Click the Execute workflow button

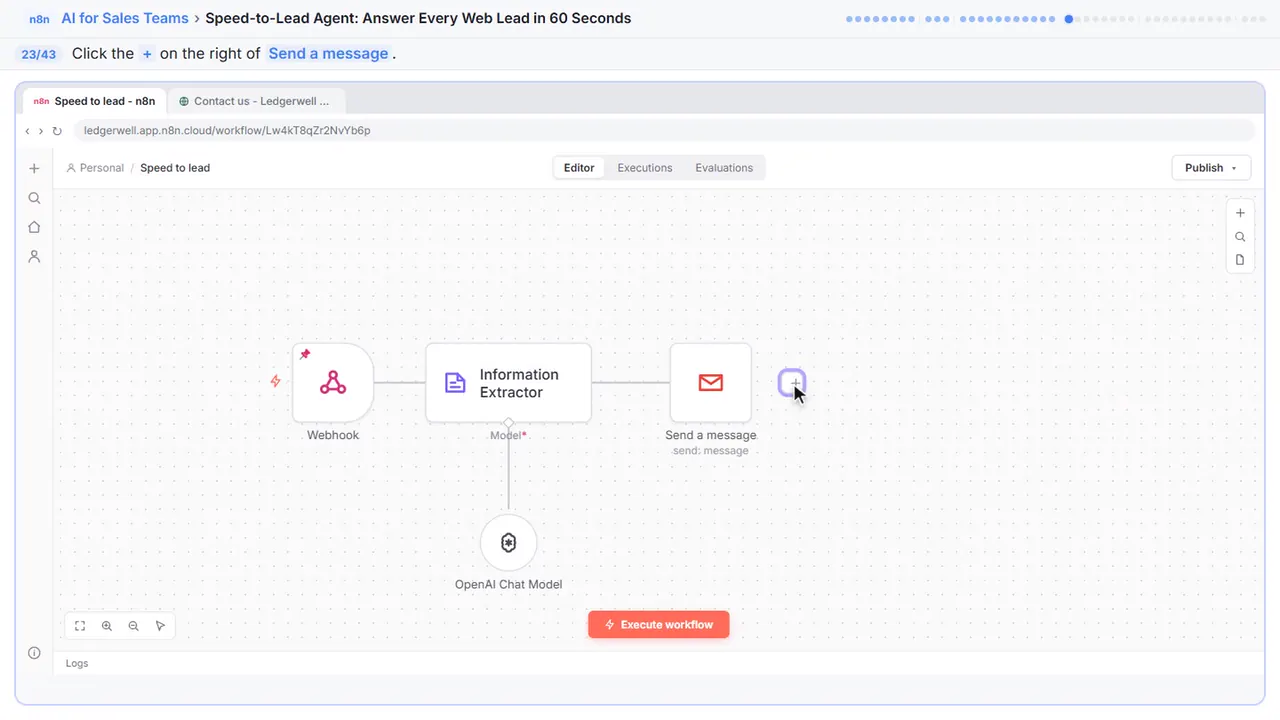[x=659, y=625]
